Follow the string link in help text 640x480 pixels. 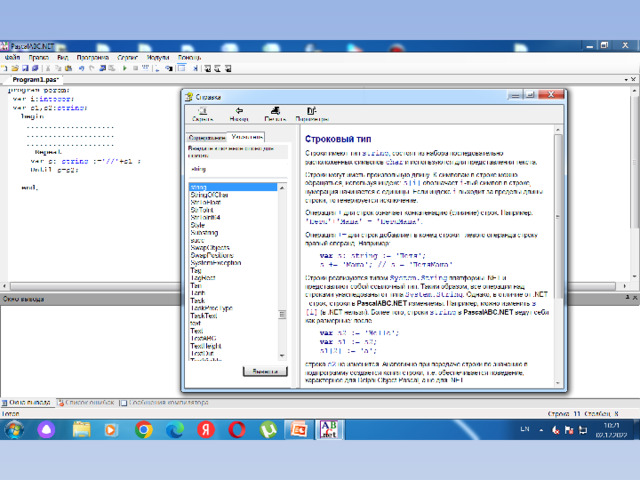pyautogui.click(x=376, y=153)
